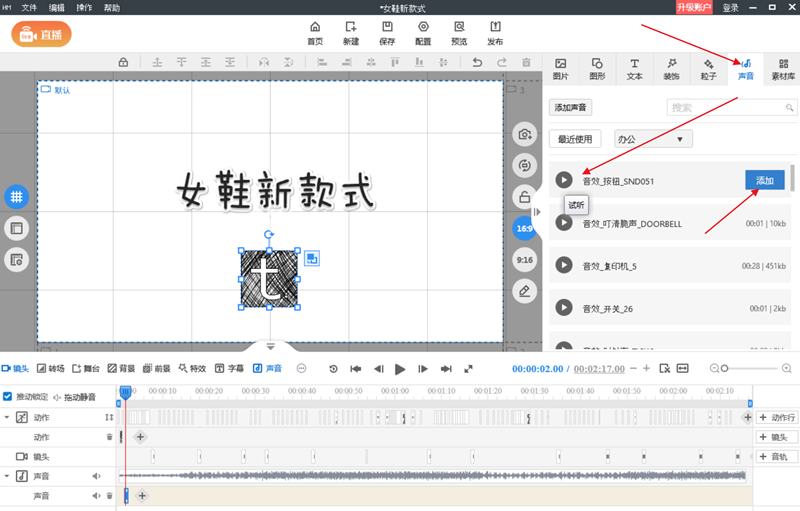Undo the last action

[x=477, y=62]
